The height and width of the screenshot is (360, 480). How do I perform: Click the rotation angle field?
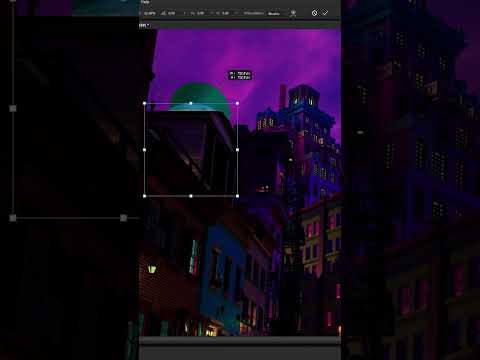click(169, 13)
